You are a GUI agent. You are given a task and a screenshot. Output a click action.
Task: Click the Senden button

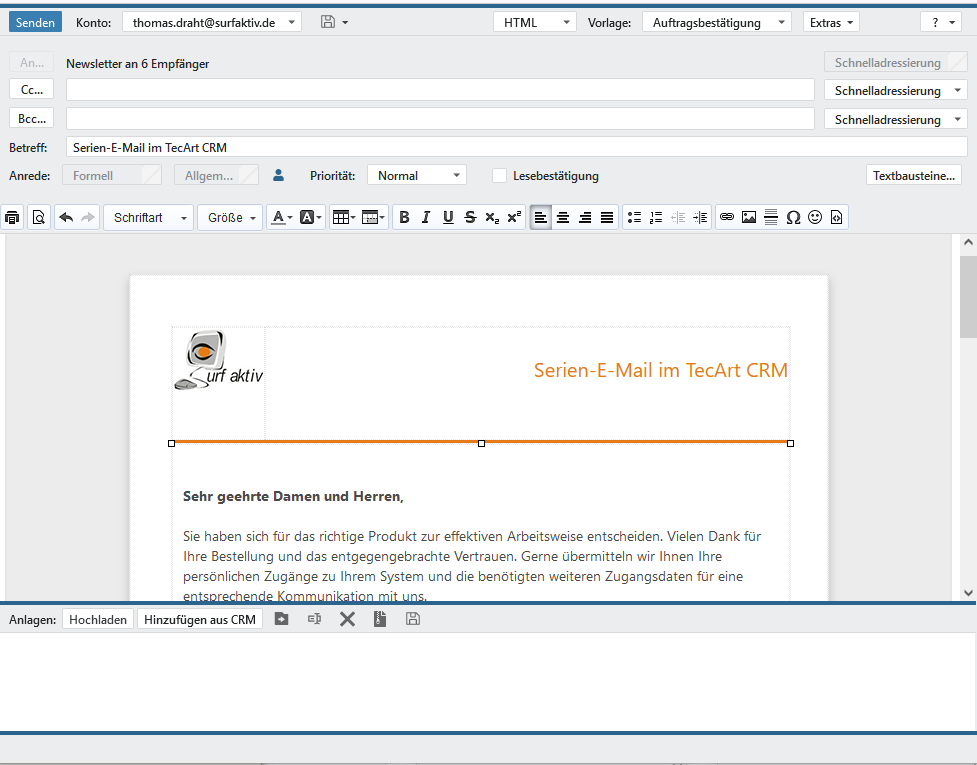tap(36, 22)
